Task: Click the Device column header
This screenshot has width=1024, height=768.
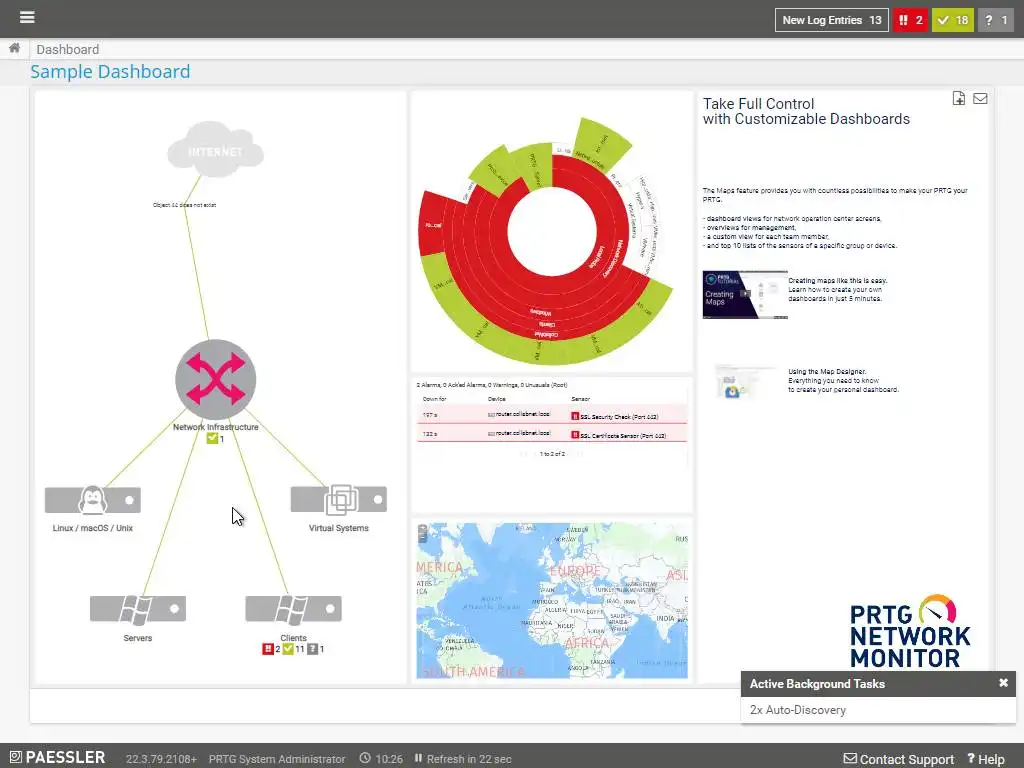Action: (x=496, y=399)
